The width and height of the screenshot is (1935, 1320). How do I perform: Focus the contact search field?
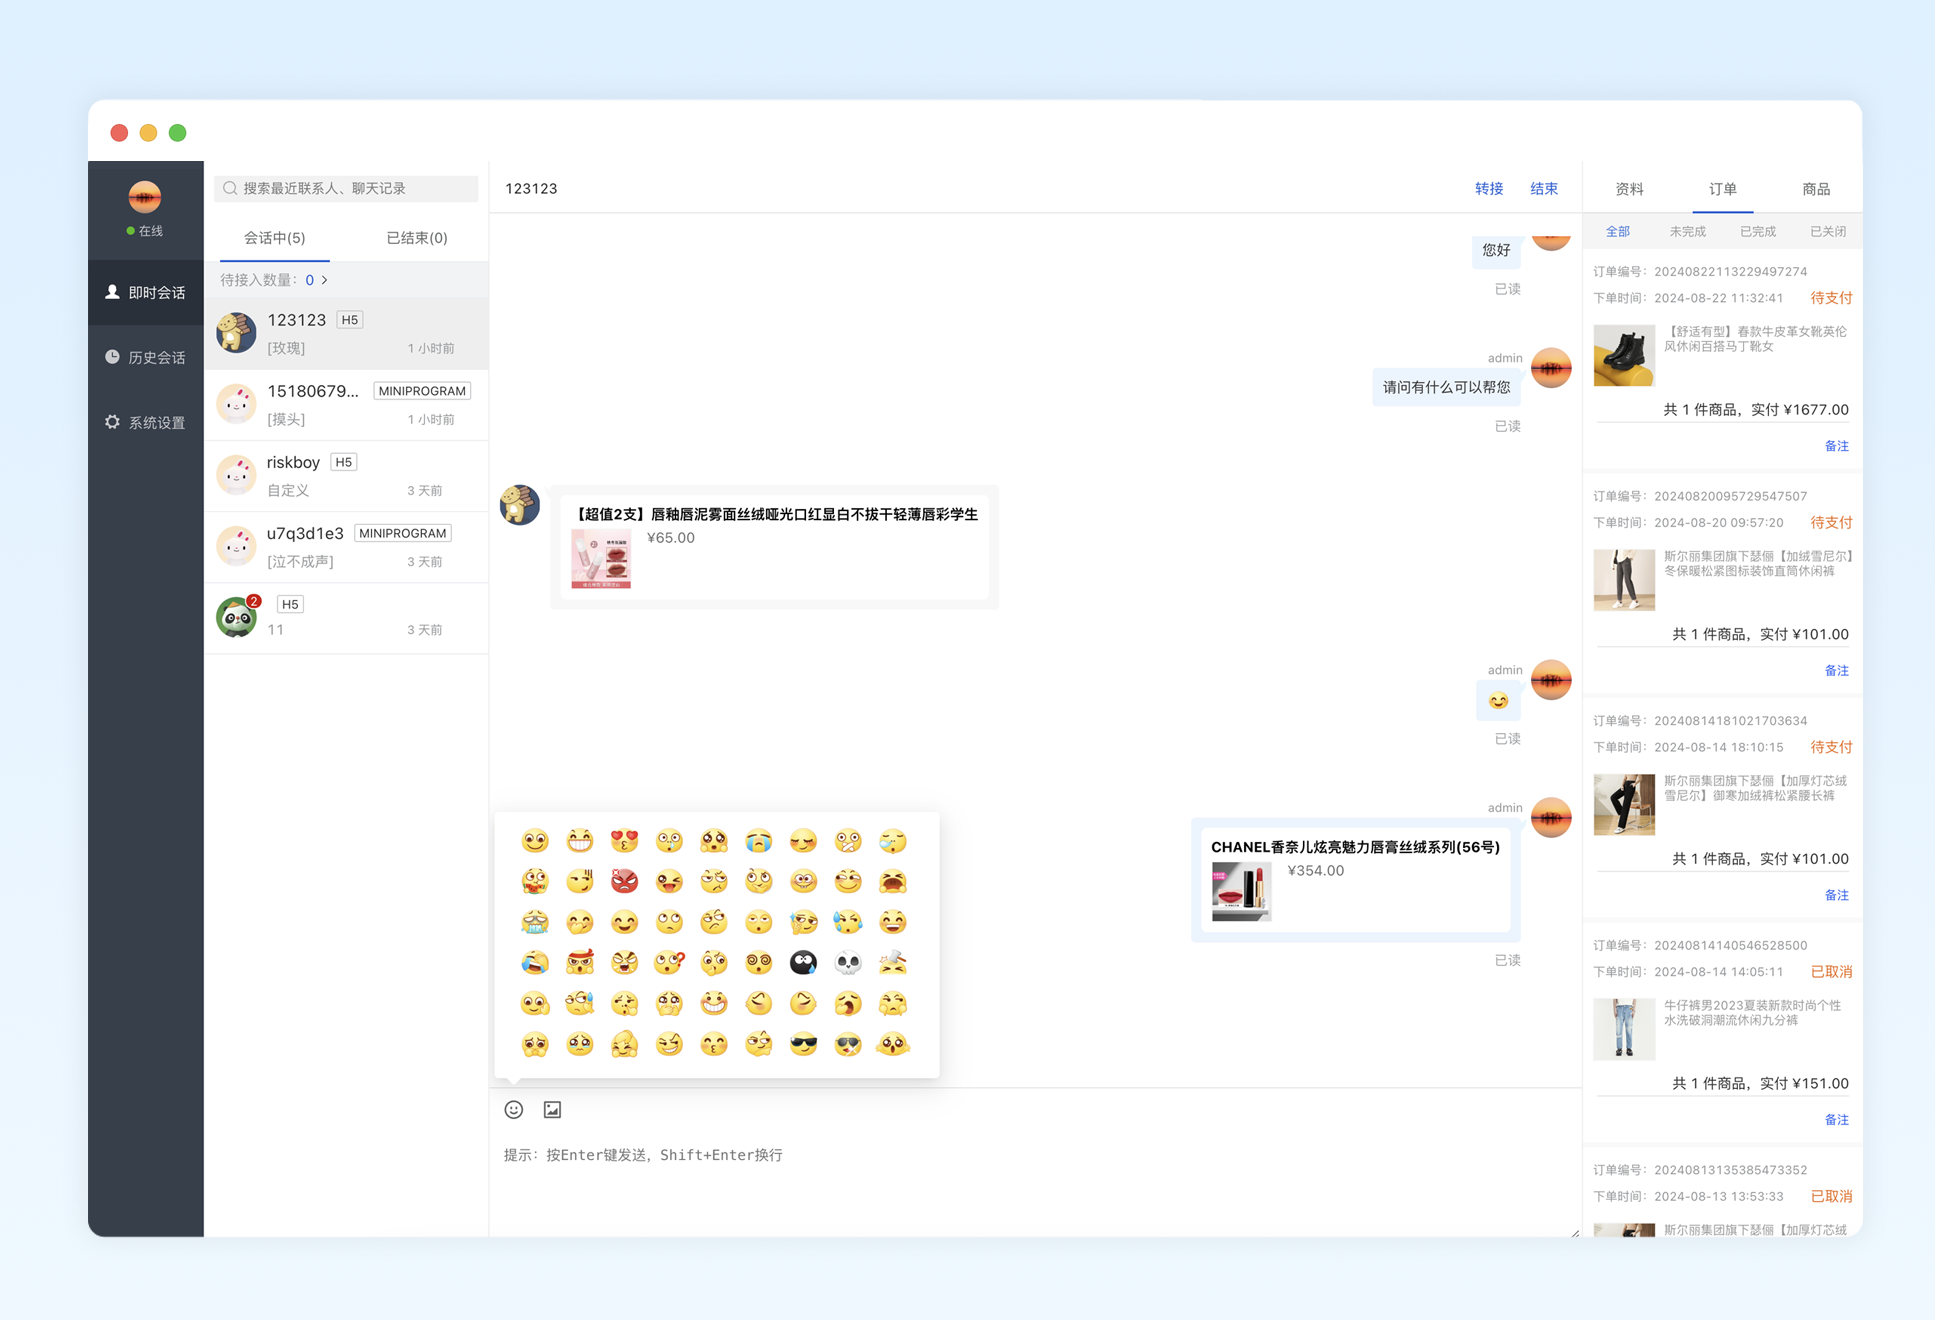pyautogui.click(x=346, y=188)
